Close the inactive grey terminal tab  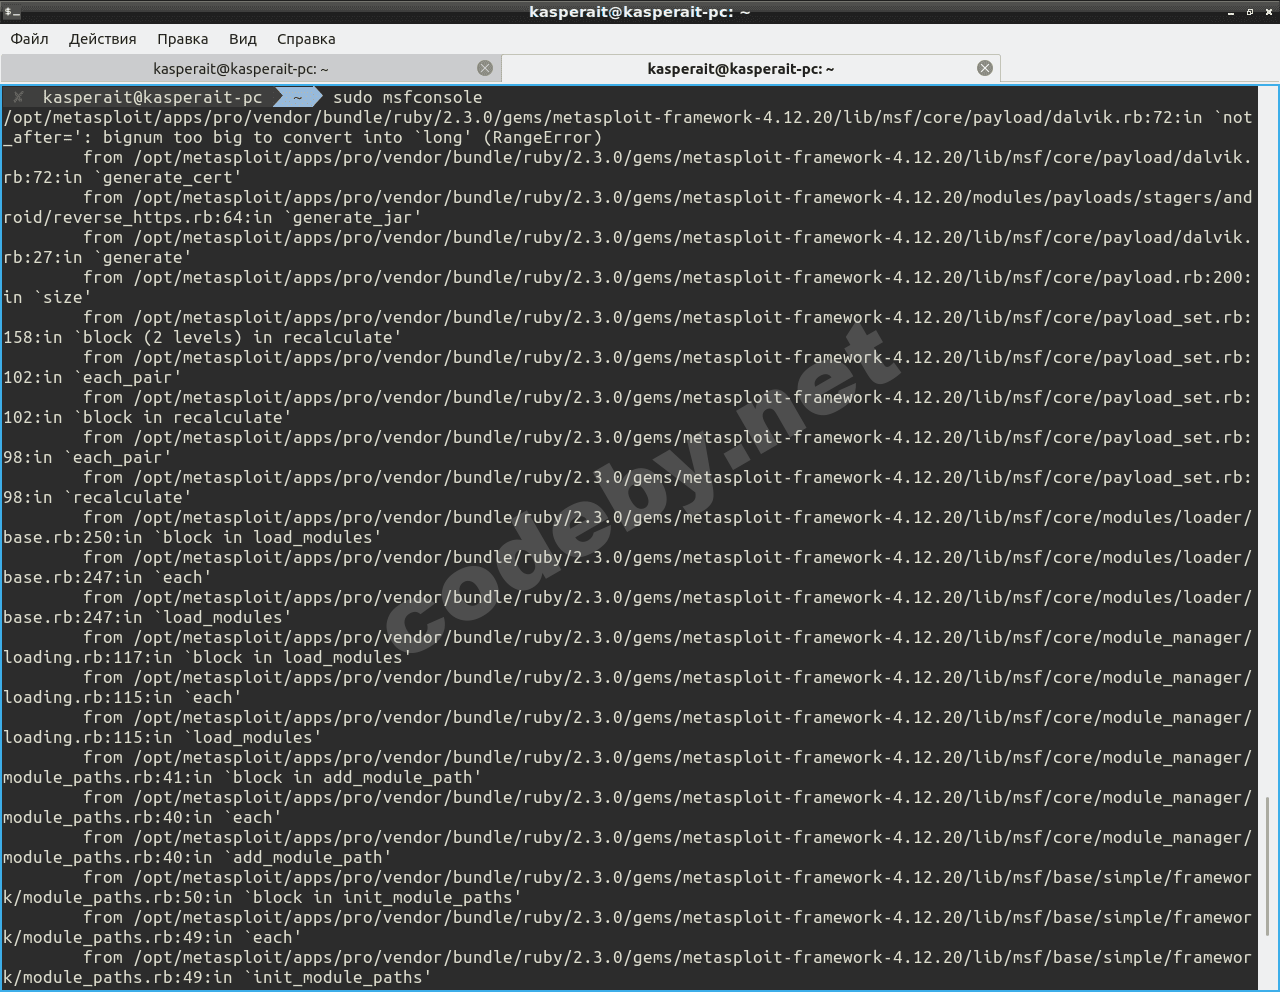485,68
